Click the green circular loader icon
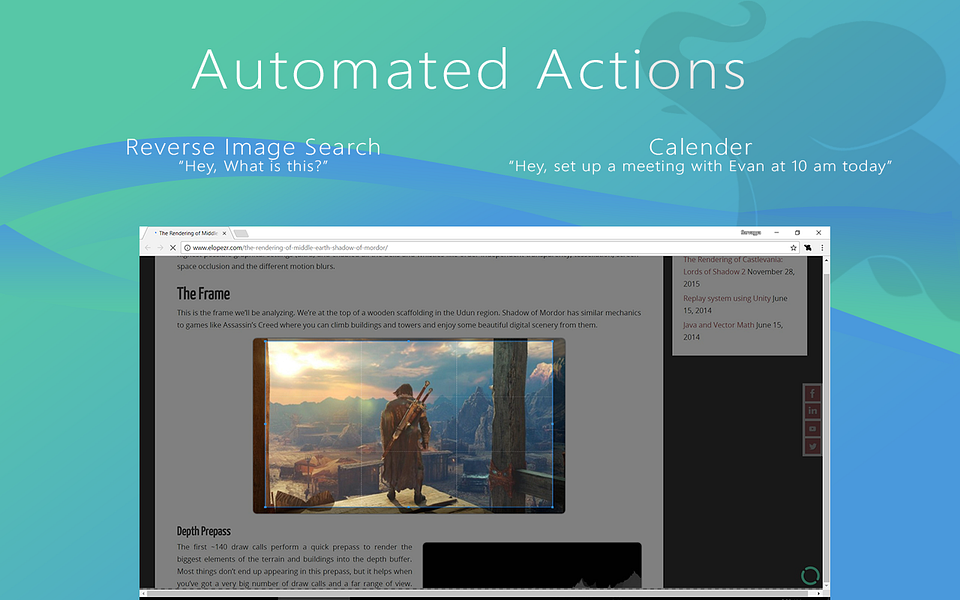Screen dimensions: 960x600 (810, 576)
